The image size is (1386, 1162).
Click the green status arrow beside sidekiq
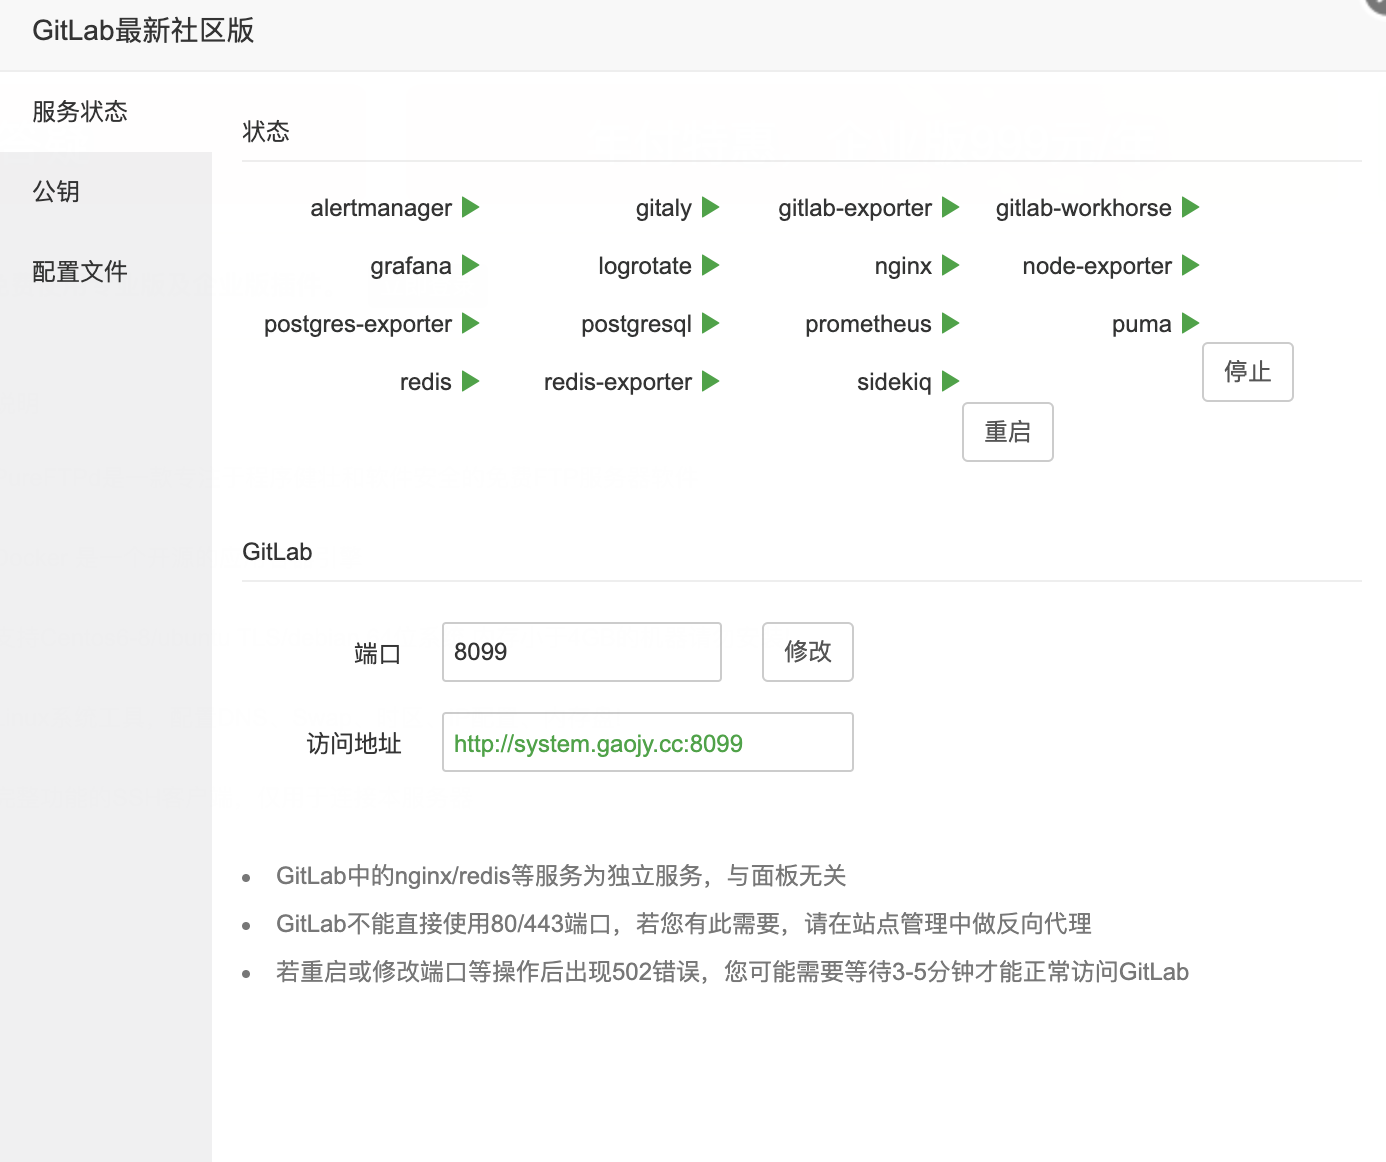click(x=951, y=382)
